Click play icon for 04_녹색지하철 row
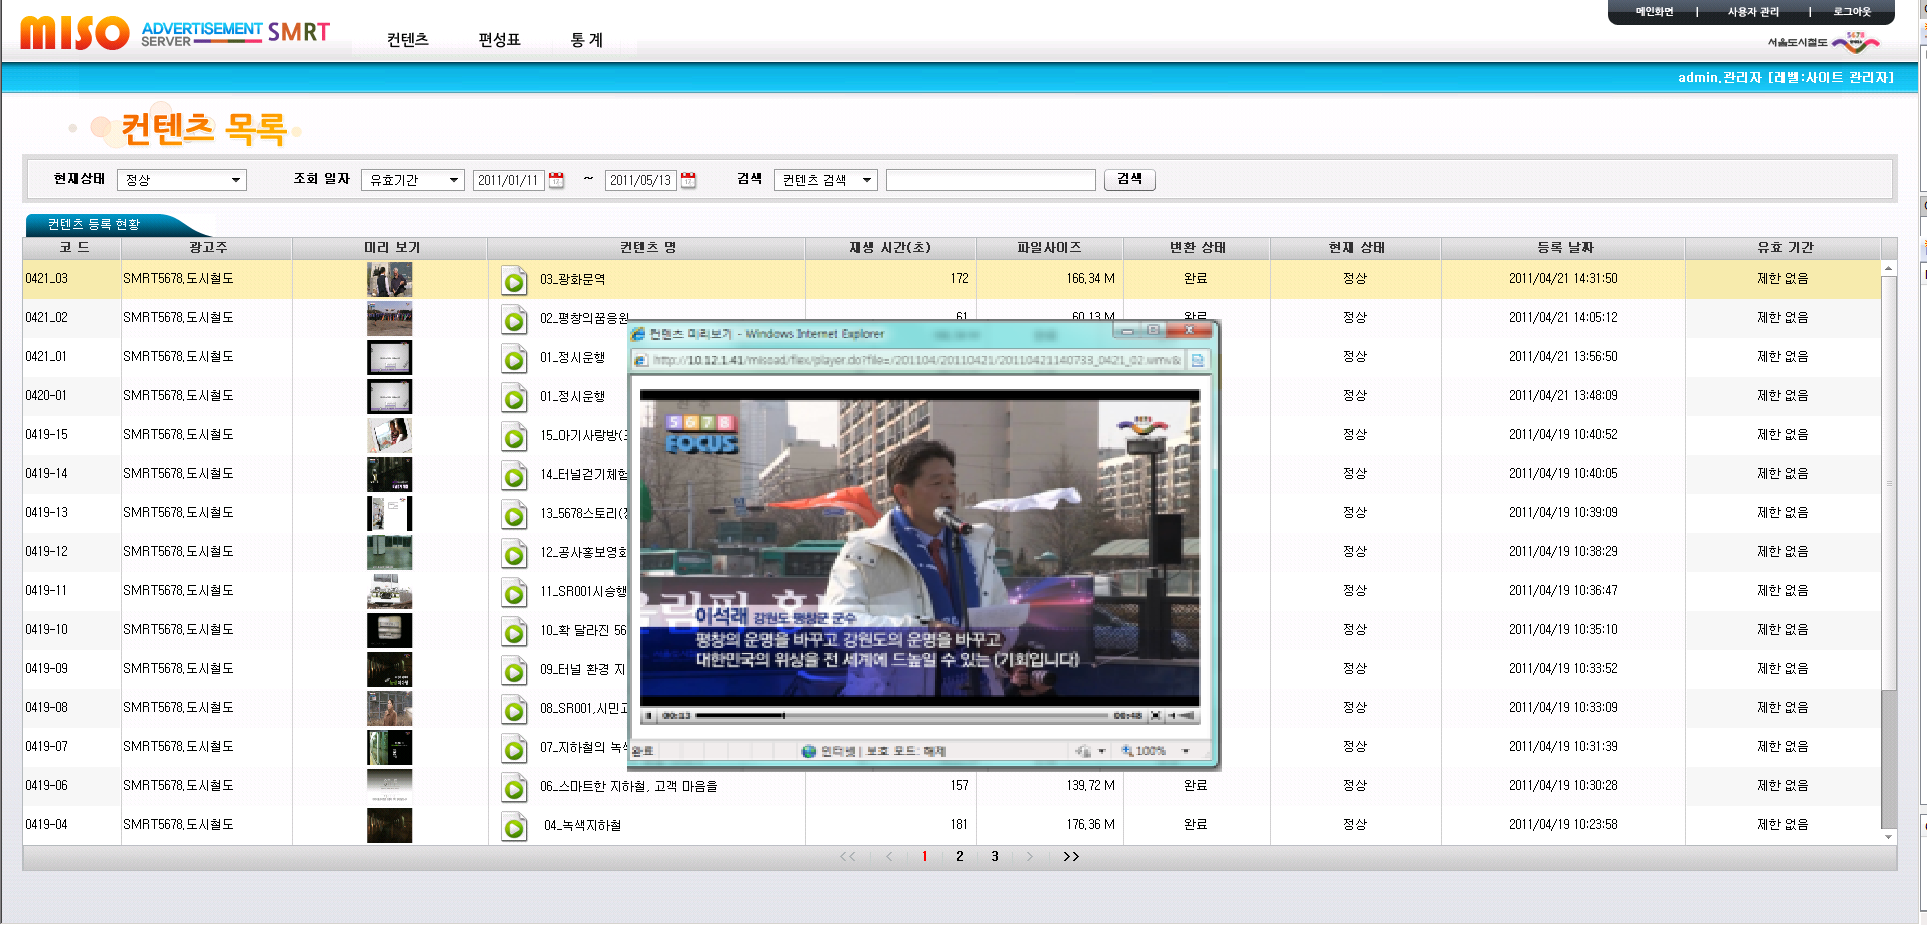Viewport: 1927px width, 925px height. click(514, 827)
